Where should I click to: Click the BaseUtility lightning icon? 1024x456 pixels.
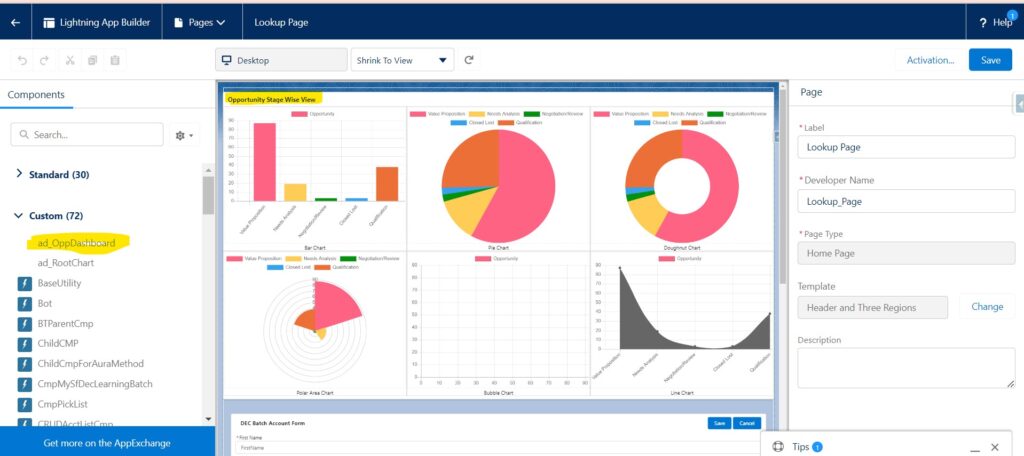25,284
